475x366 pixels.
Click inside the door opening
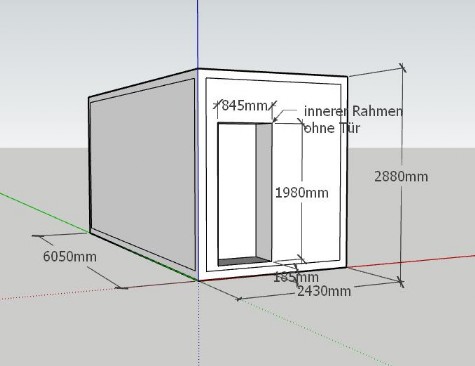[x=237, y=190]
